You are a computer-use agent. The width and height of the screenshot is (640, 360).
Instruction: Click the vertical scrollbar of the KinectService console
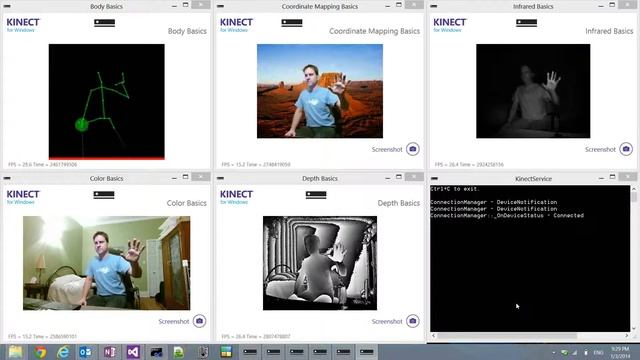pos(634,258)
